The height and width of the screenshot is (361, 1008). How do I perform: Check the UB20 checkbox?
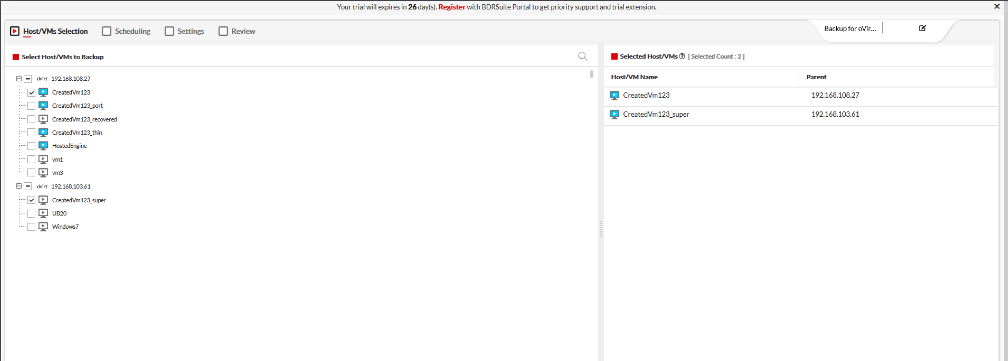31,213
